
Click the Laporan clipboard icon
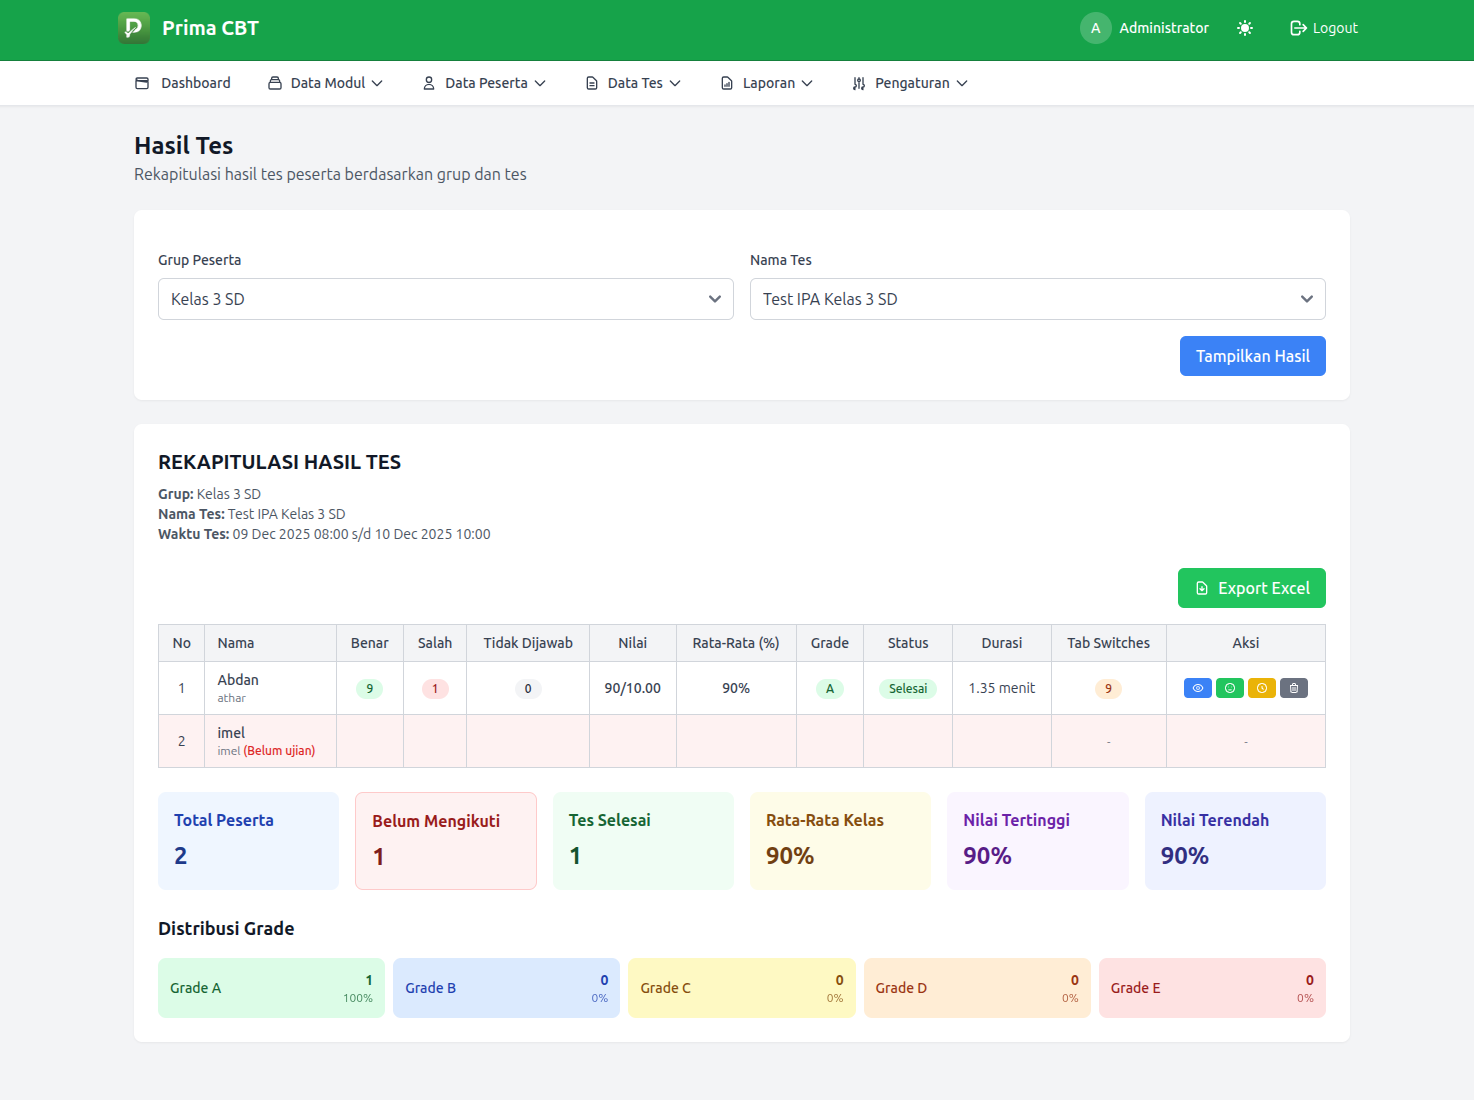(726, 83)
